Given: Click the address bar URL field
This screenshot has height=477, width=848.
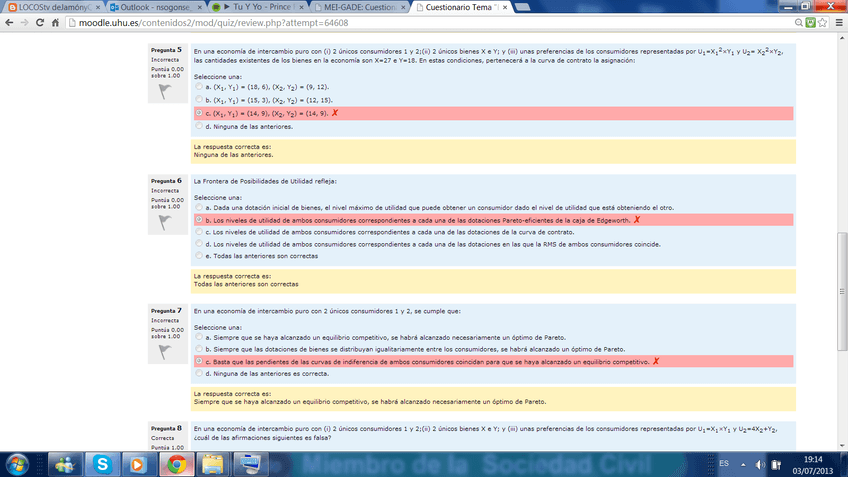Looking at the screenshot, I should click(427, 23).
